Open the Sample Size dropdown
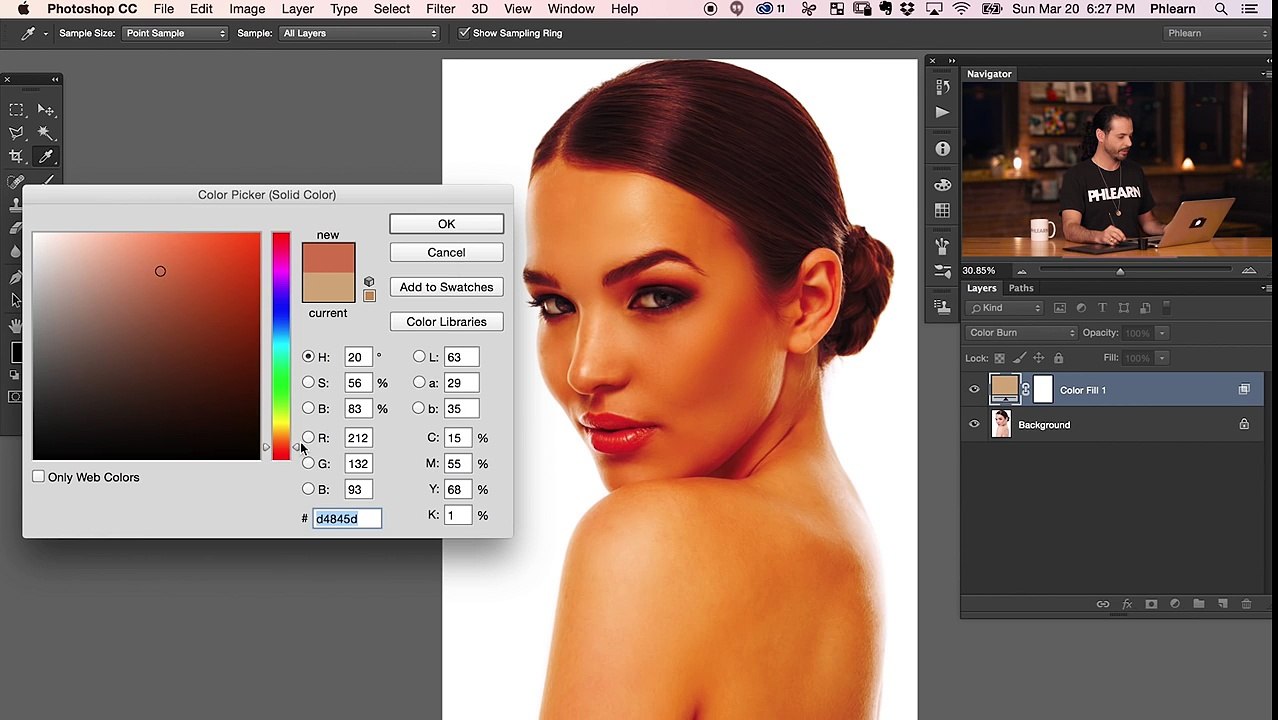This screenshot has height=720, width=1278. [175, 33]
